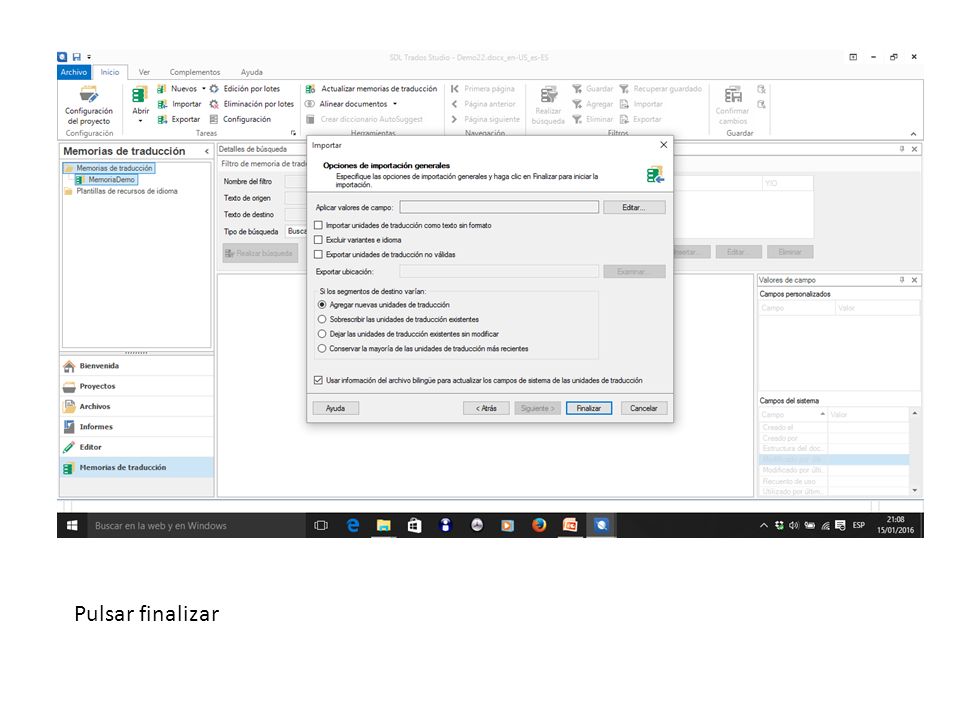This screenshot has height=720, width=960.
Task: Uncheck 'Usar información del archivo bilingüe' option
Action: pyautogui.click(x=318, y=380)
